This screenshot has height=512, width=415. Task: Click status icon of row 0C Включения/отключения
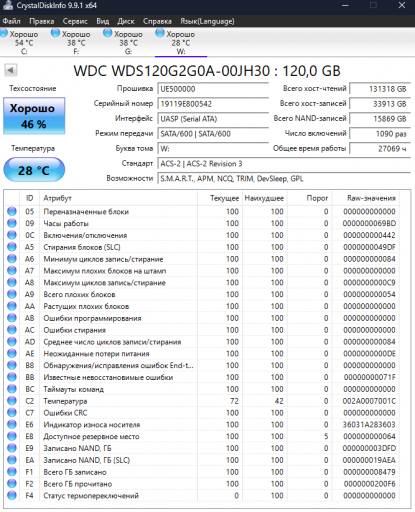12,235
